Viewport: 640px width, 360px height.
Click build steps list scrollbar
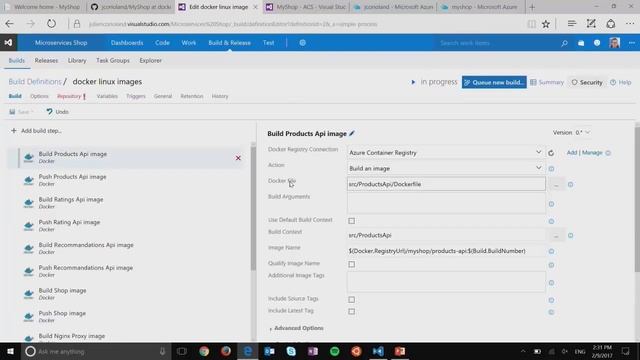coord(253,208)
